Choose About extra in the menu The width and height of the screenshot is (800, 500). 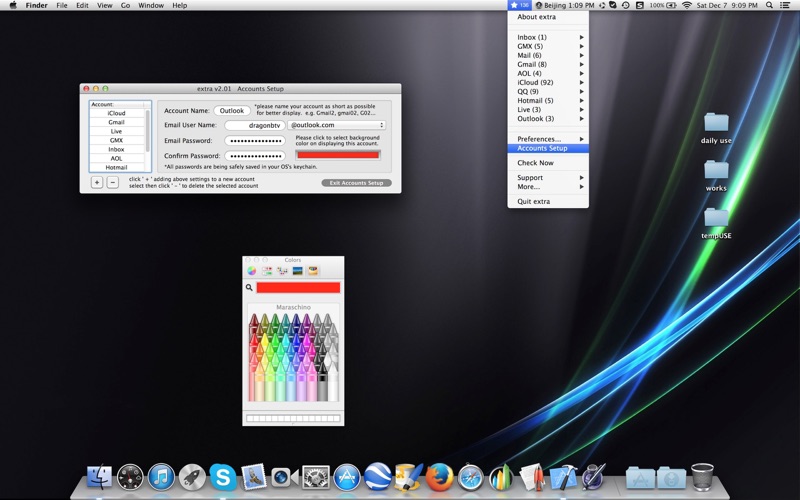(548, 17)
